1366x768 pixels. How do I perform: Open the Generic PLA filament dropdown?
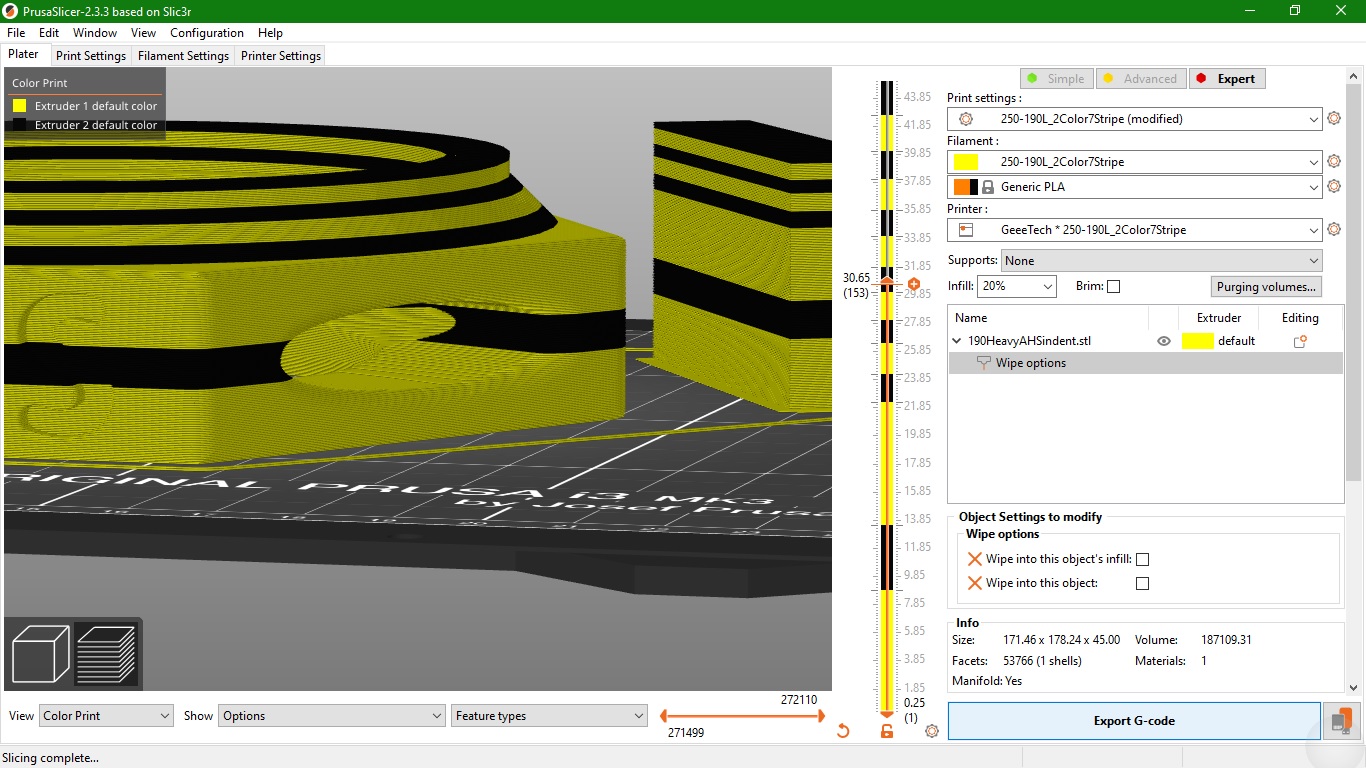[1135, 186]
